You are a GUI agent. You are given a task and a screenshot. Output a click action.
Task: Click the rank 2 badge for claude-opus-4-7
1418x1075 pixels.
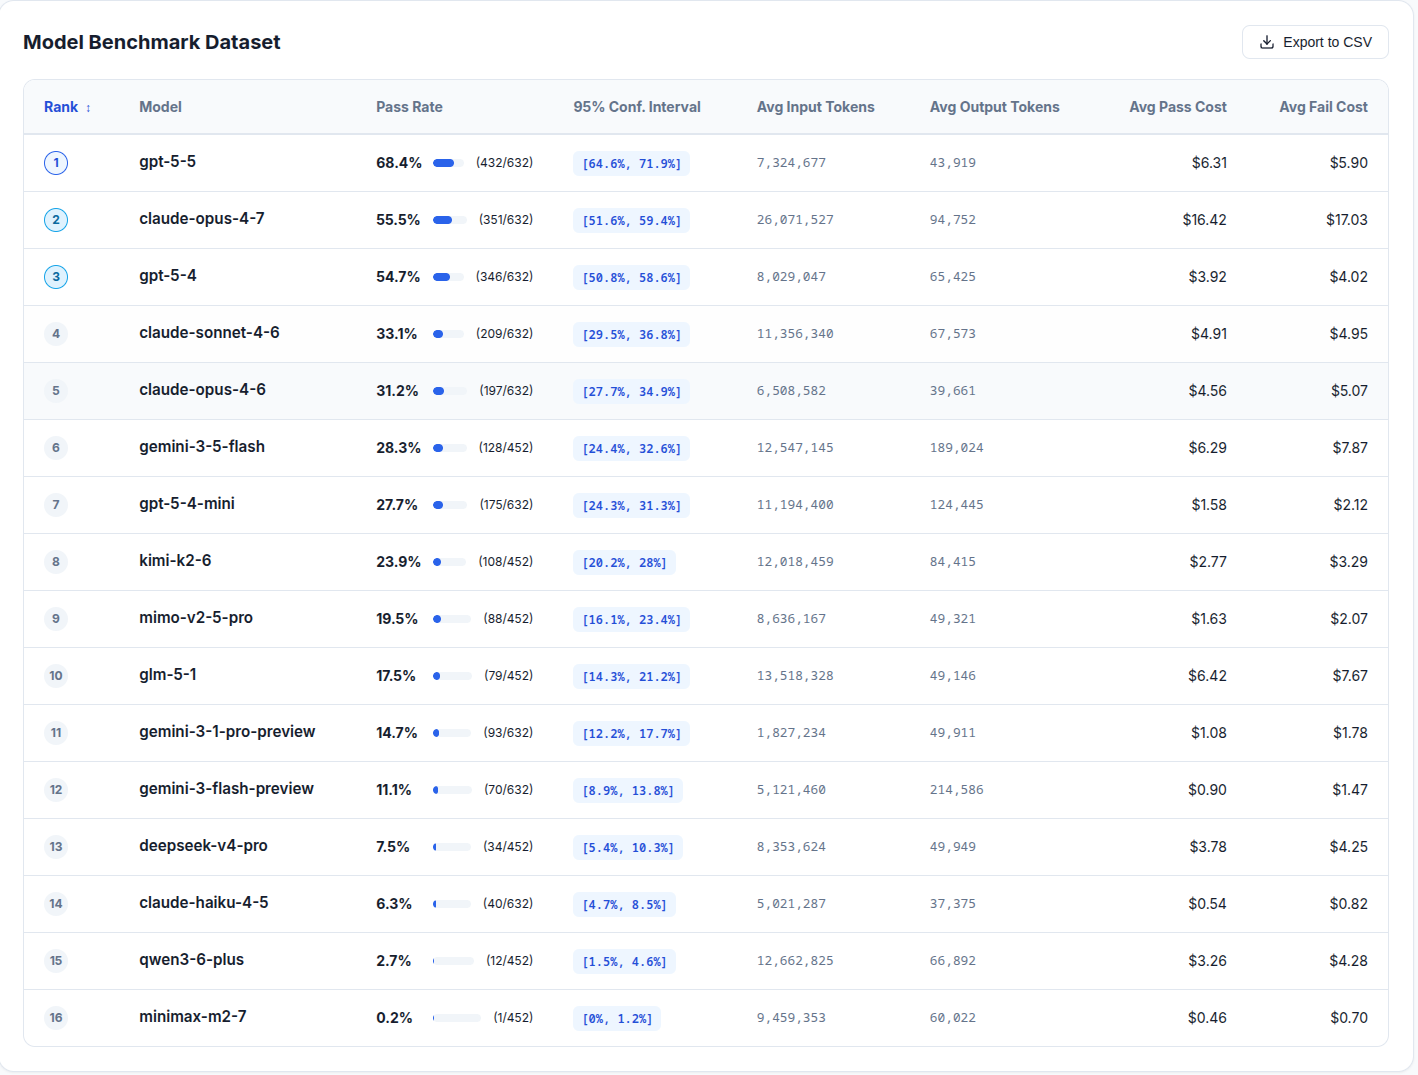tap(56, 220)
